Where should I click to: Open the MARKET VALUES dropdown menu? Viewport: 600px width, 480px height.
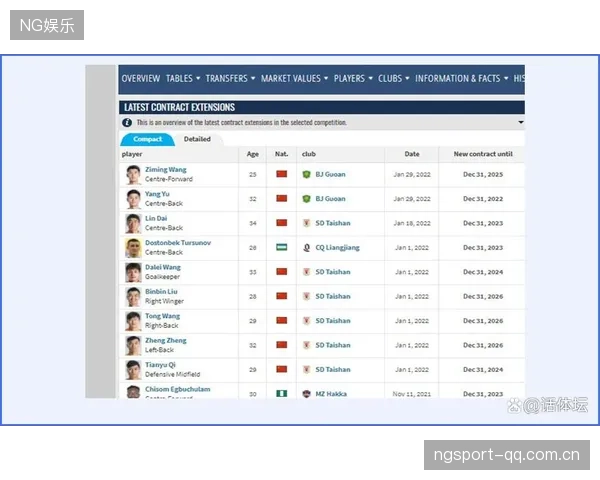295,78
